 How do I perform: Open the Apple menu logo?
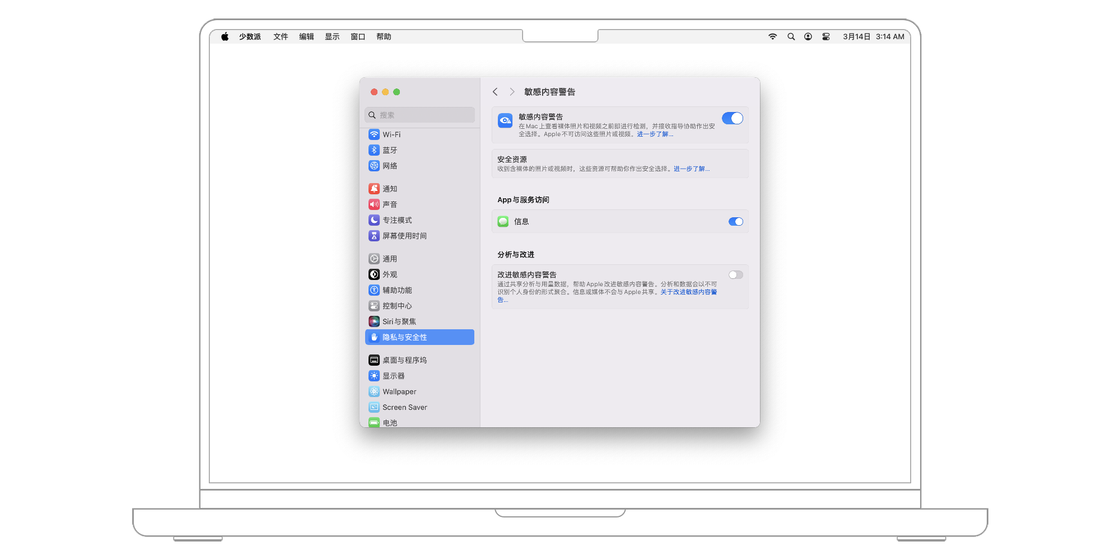224,36
